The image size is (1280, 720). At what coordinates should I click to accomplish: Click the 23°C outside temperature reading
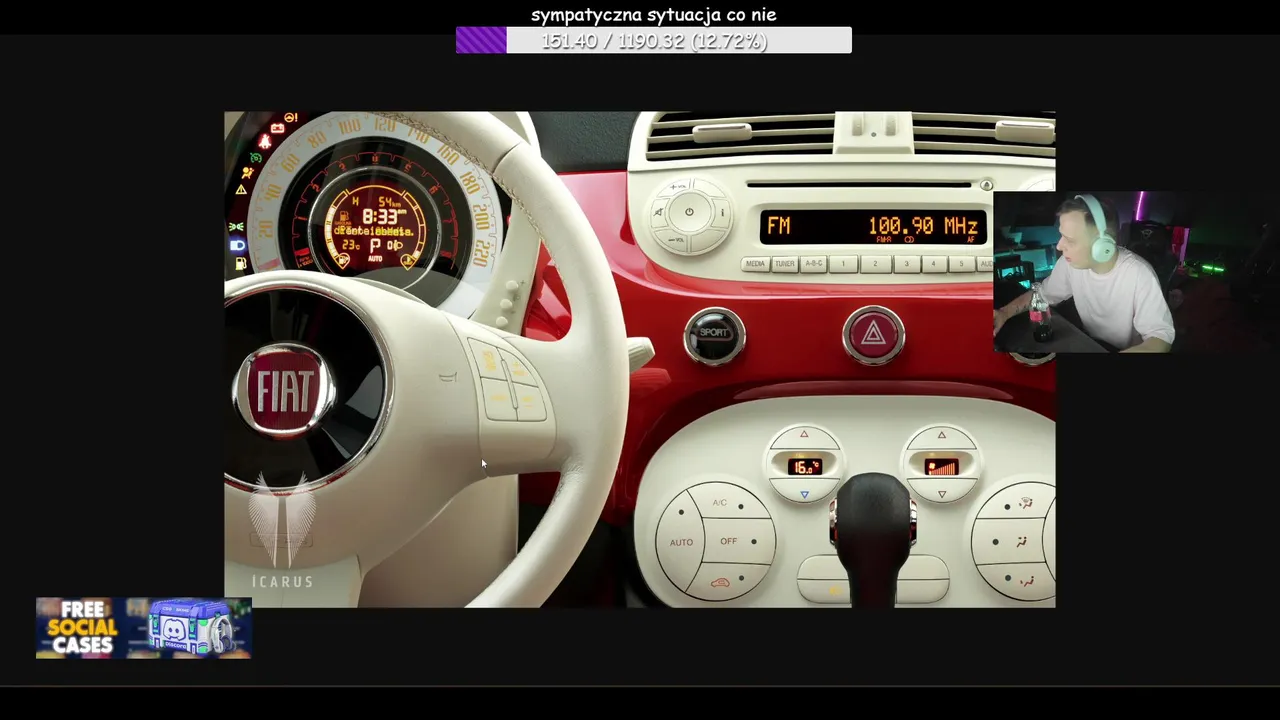(350, 245)
